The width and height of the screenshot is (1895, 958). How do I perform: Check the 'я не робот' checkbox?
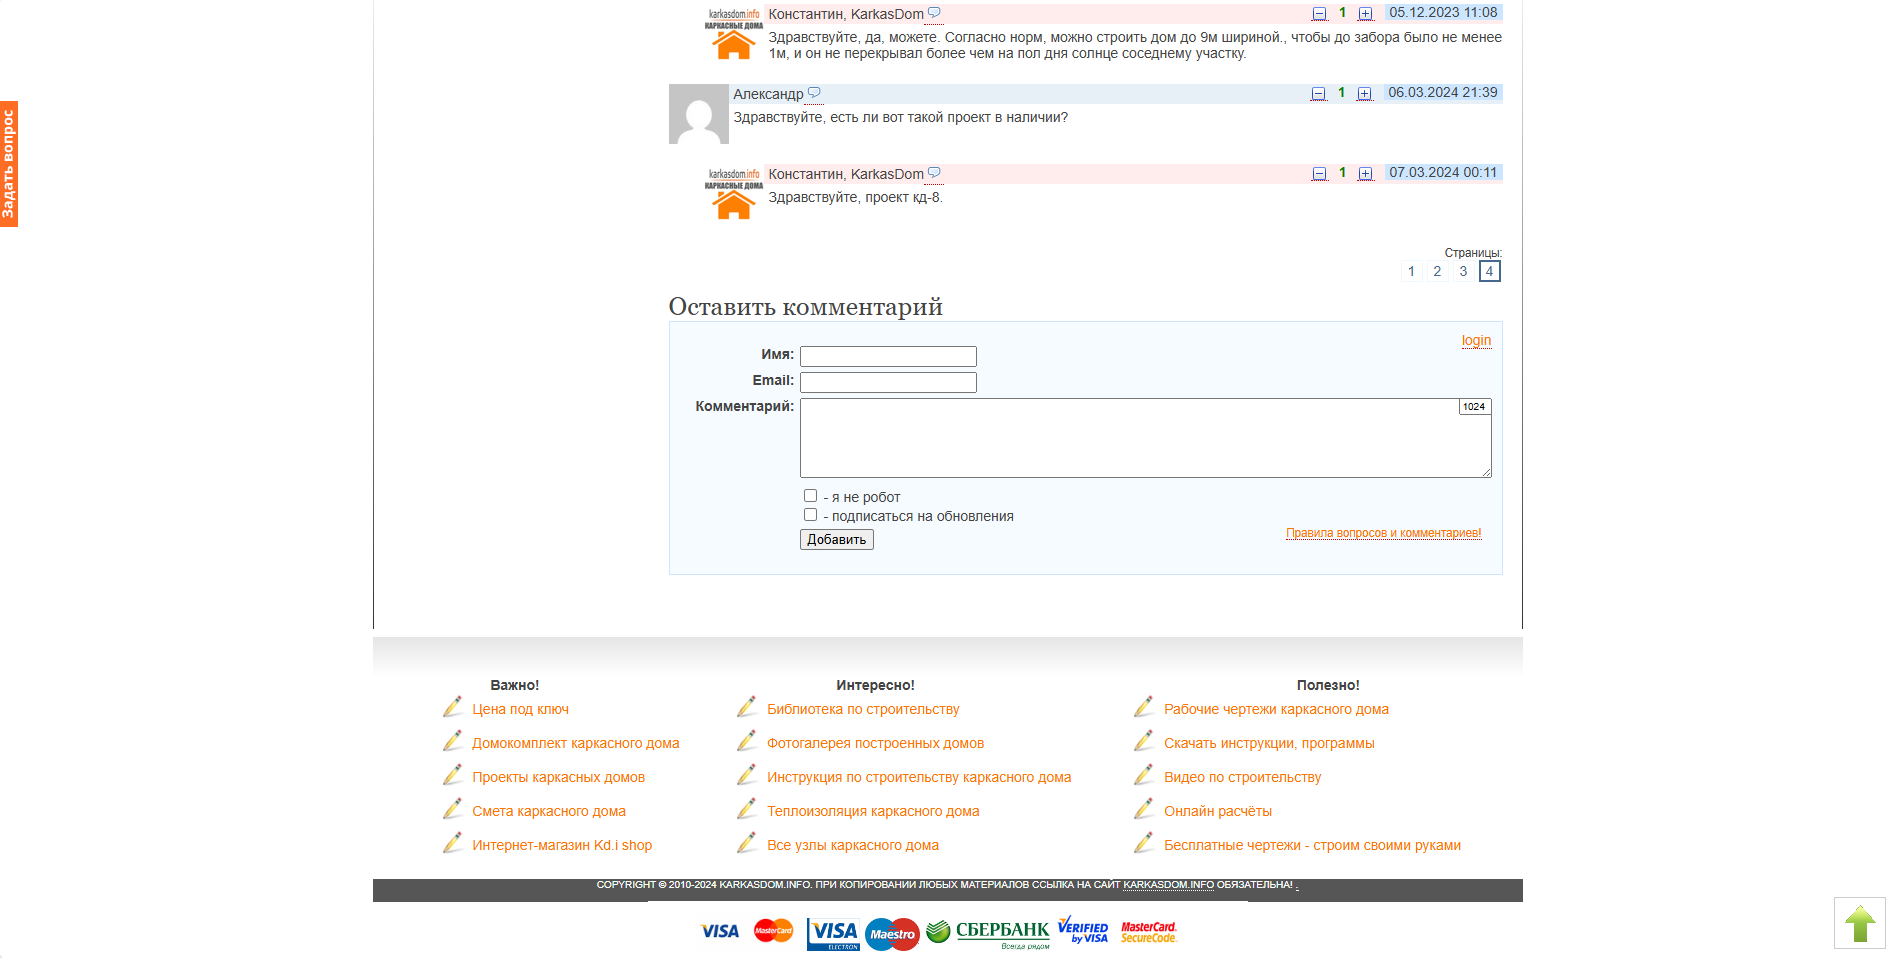click(810, 496)
